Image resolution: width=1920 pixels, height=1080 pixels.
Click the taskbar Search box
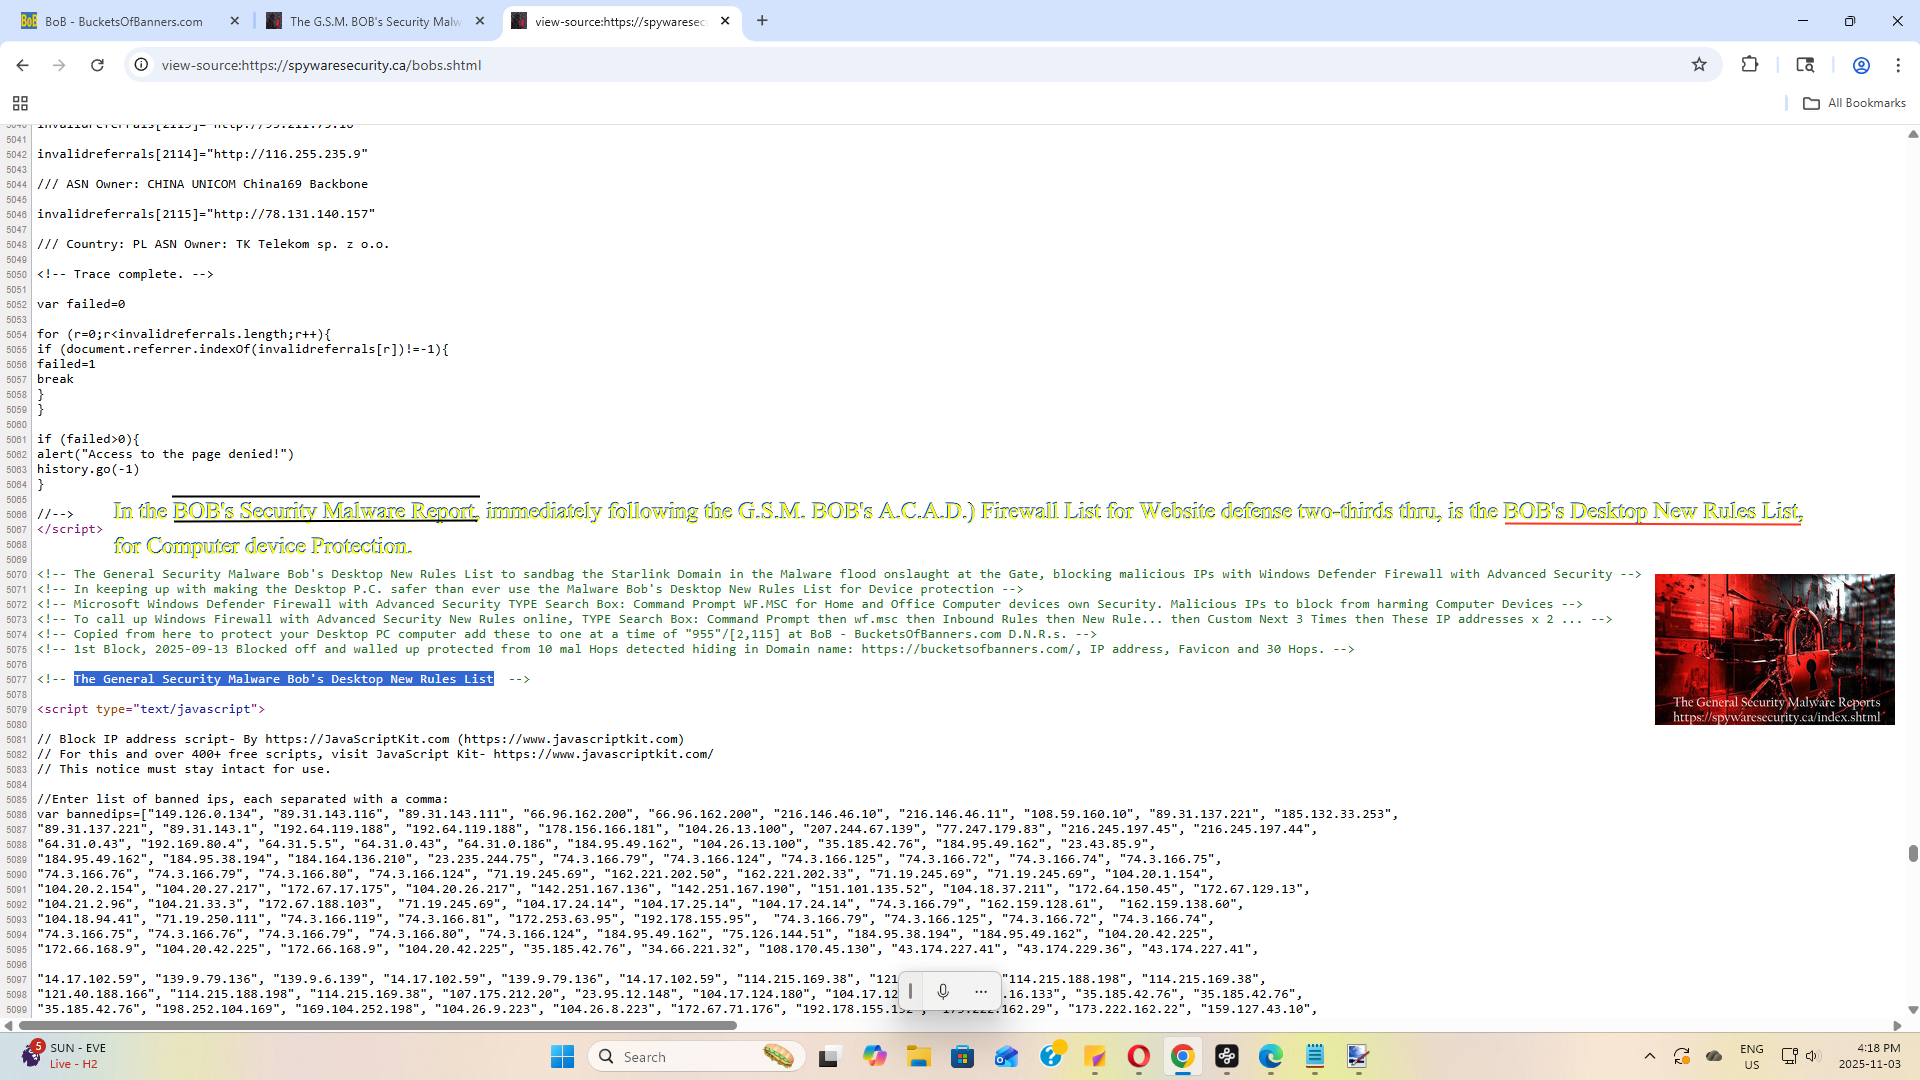[x=697, y=1056]
